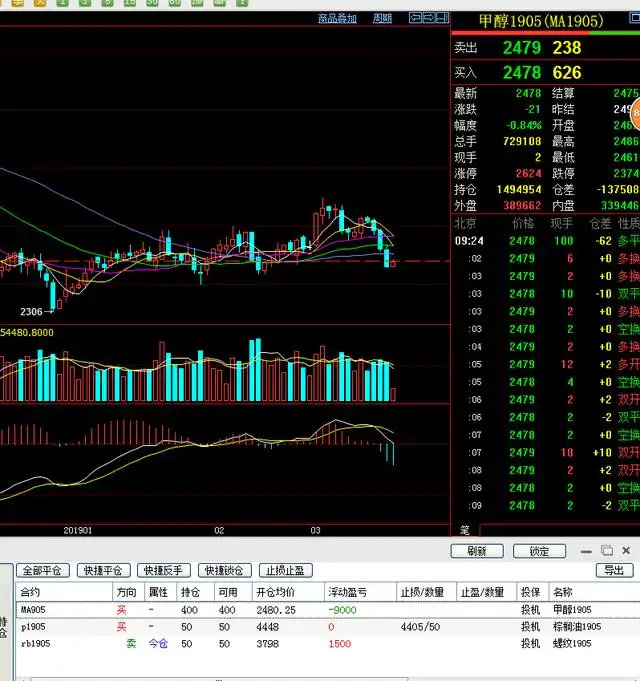Click the left arrow chart navigation icon
640x681 pixels.
tap(415, 18)
